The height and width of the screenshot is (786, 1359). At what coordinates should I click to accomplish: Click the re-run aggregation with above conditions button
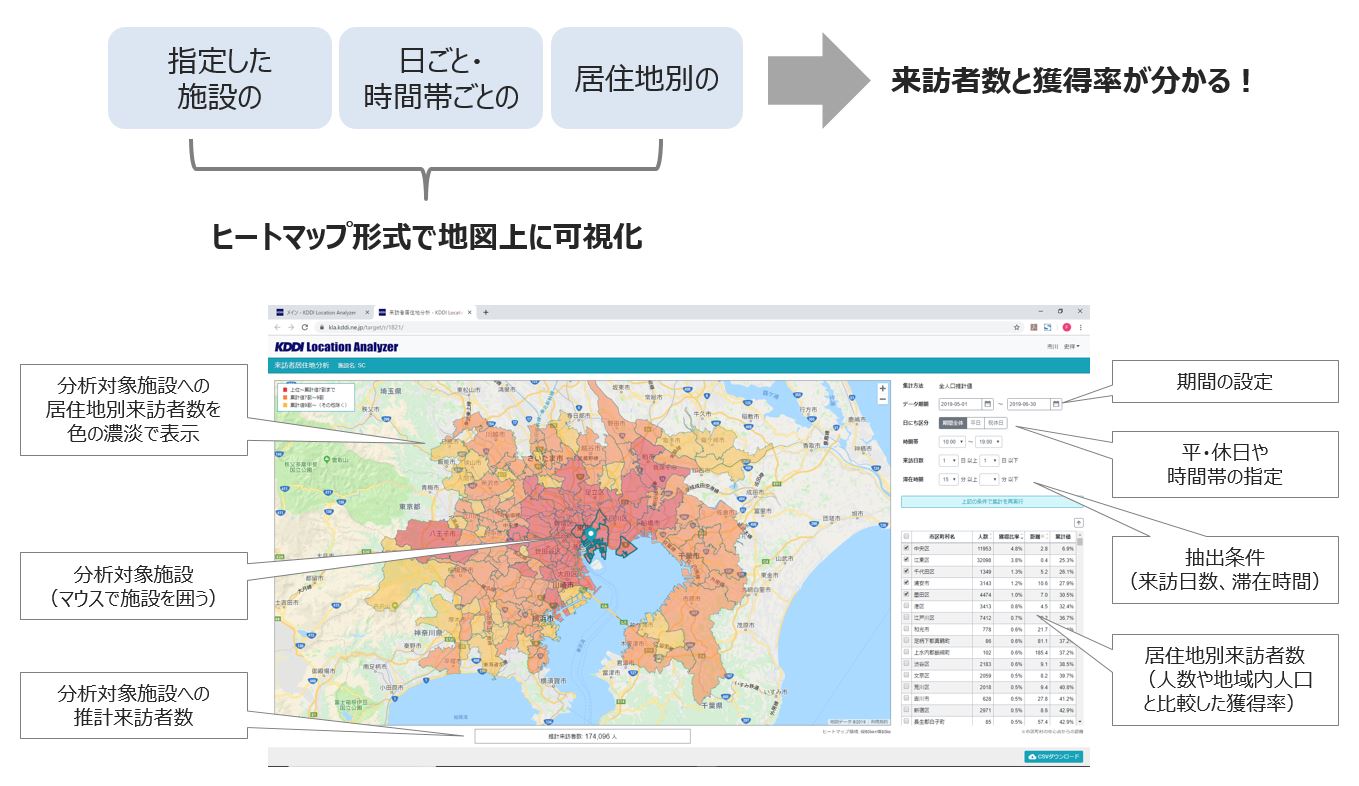point(993,501)
